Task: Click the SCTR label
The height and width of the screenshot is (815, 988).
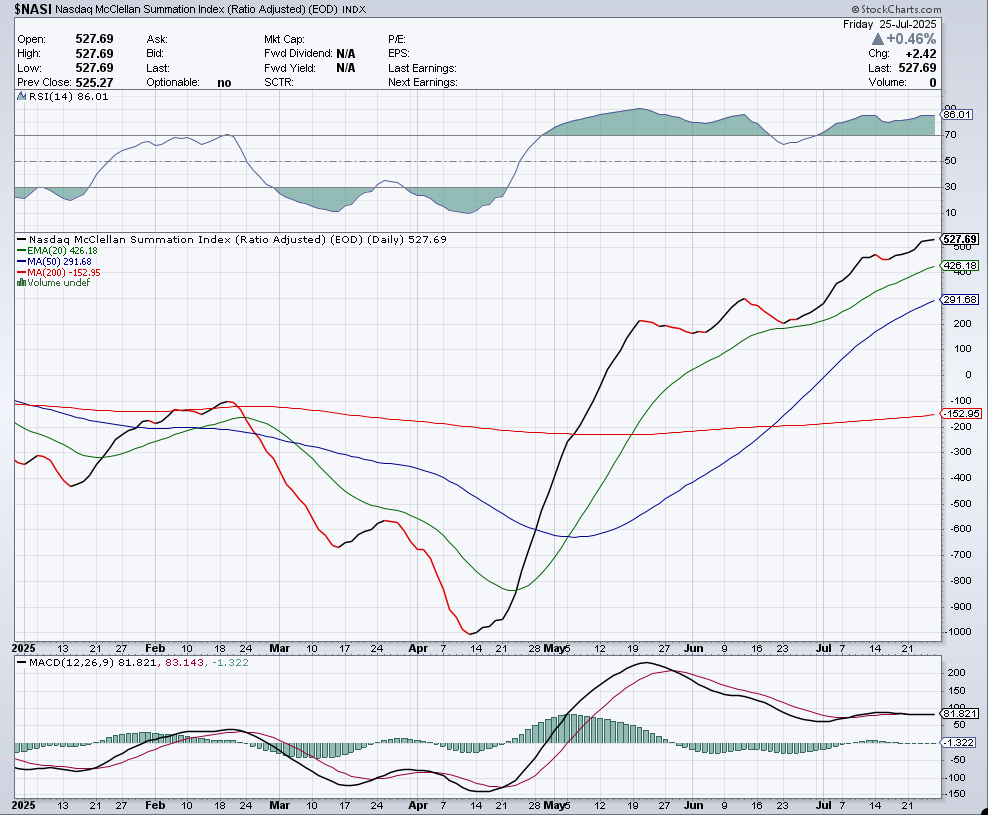Action: (279, 83)
